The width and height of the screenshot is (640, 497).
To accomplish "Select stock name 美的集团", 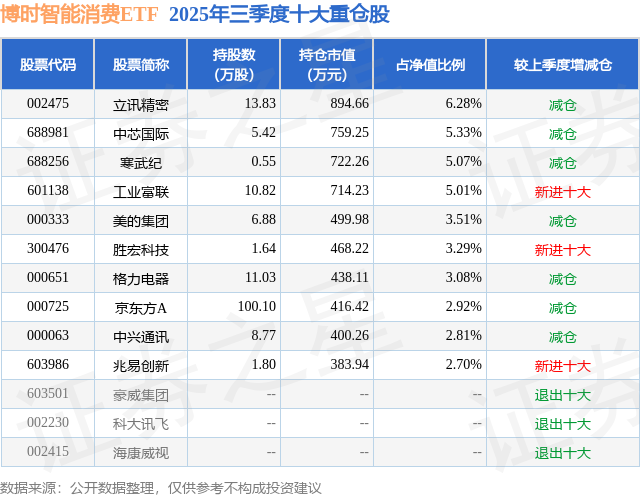I will click(x=141, y=221).
